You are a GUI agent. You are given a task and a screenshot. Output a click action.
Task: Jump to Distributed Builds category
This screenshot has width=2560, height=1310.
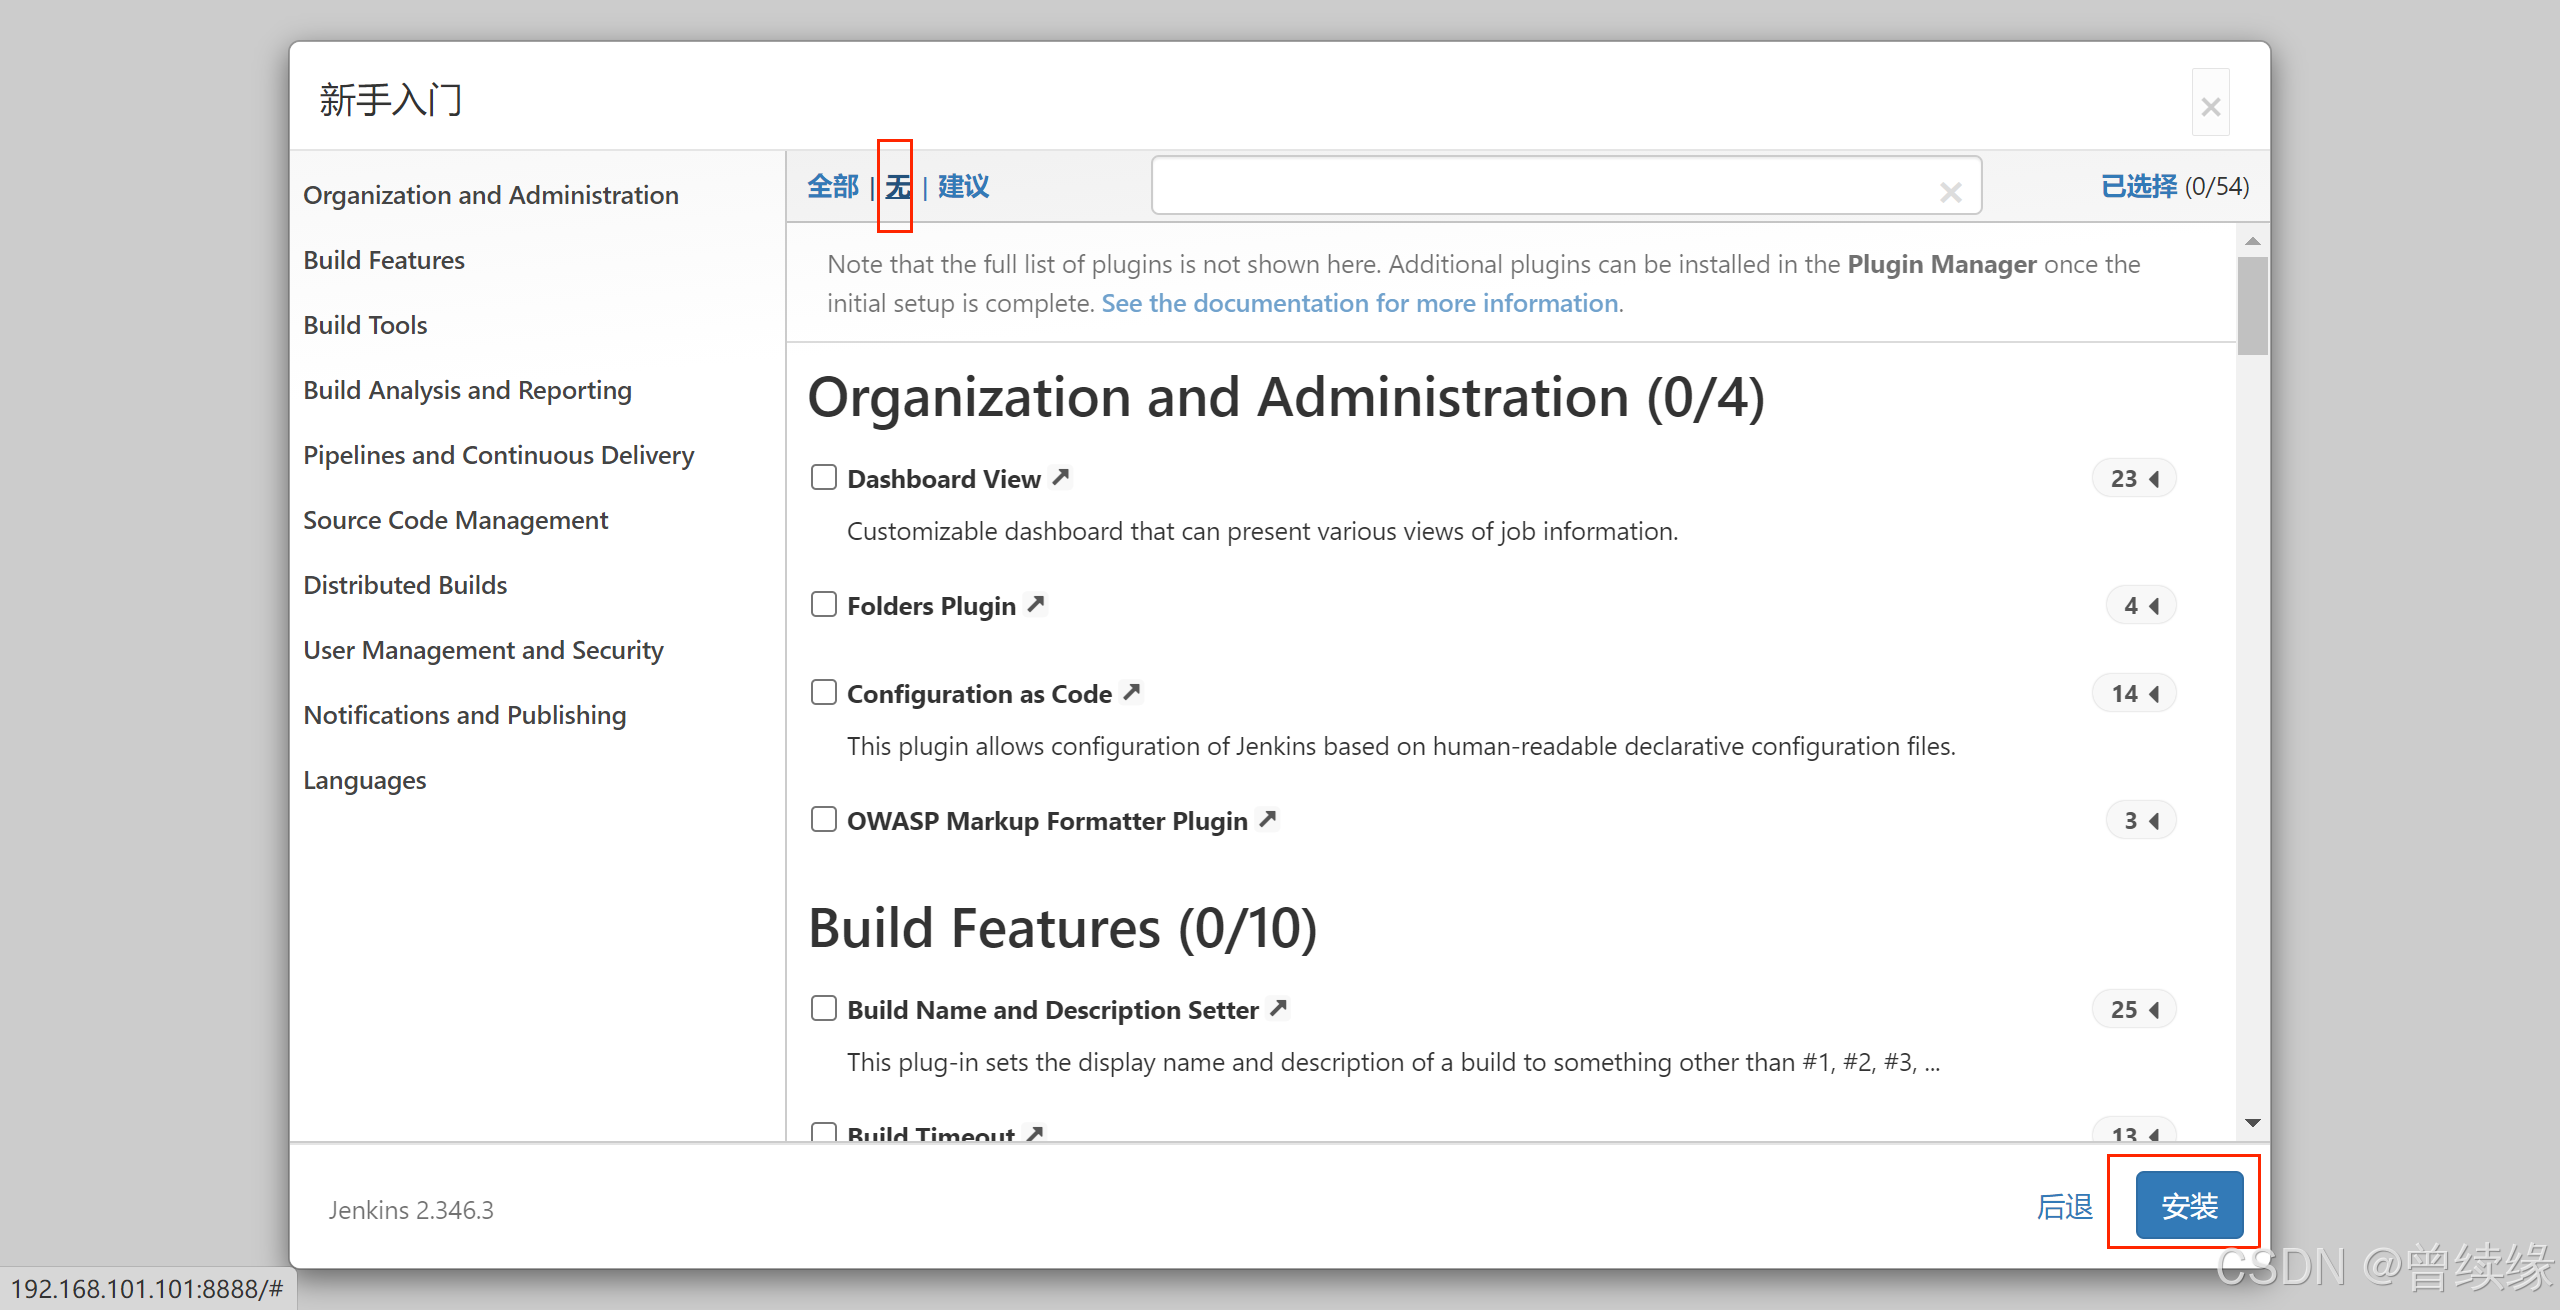point(405,585)
